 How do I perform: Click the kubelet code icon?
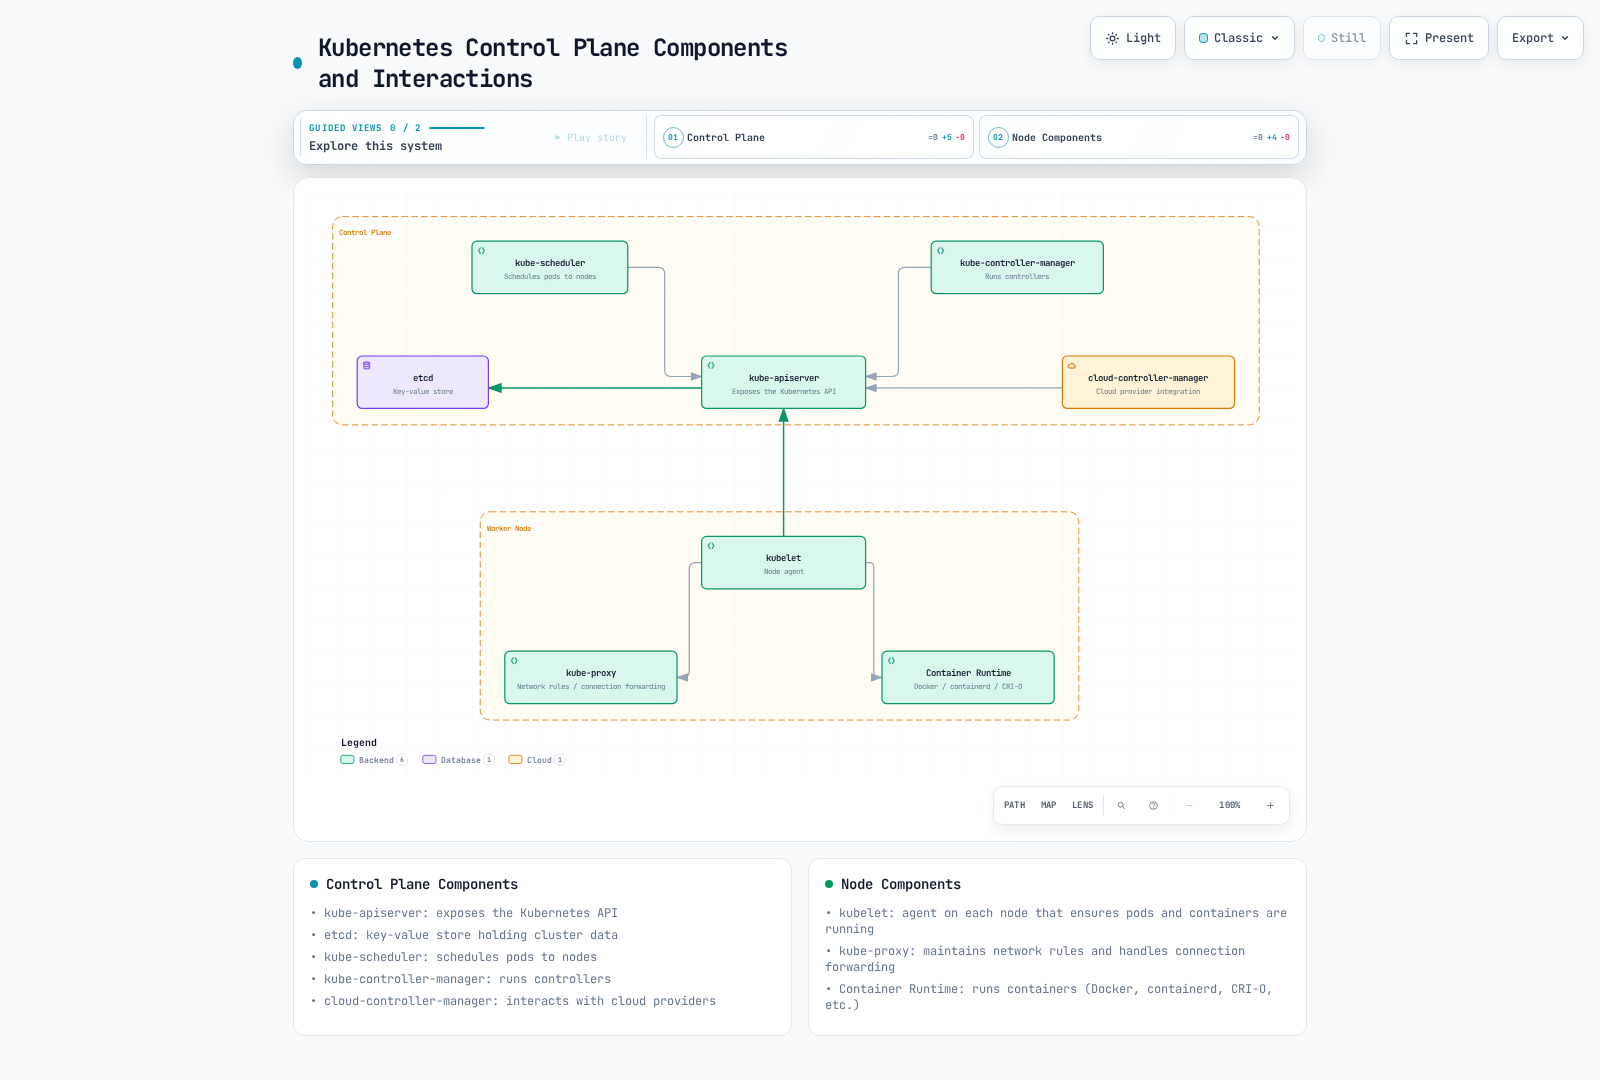[x=711, y=546]
